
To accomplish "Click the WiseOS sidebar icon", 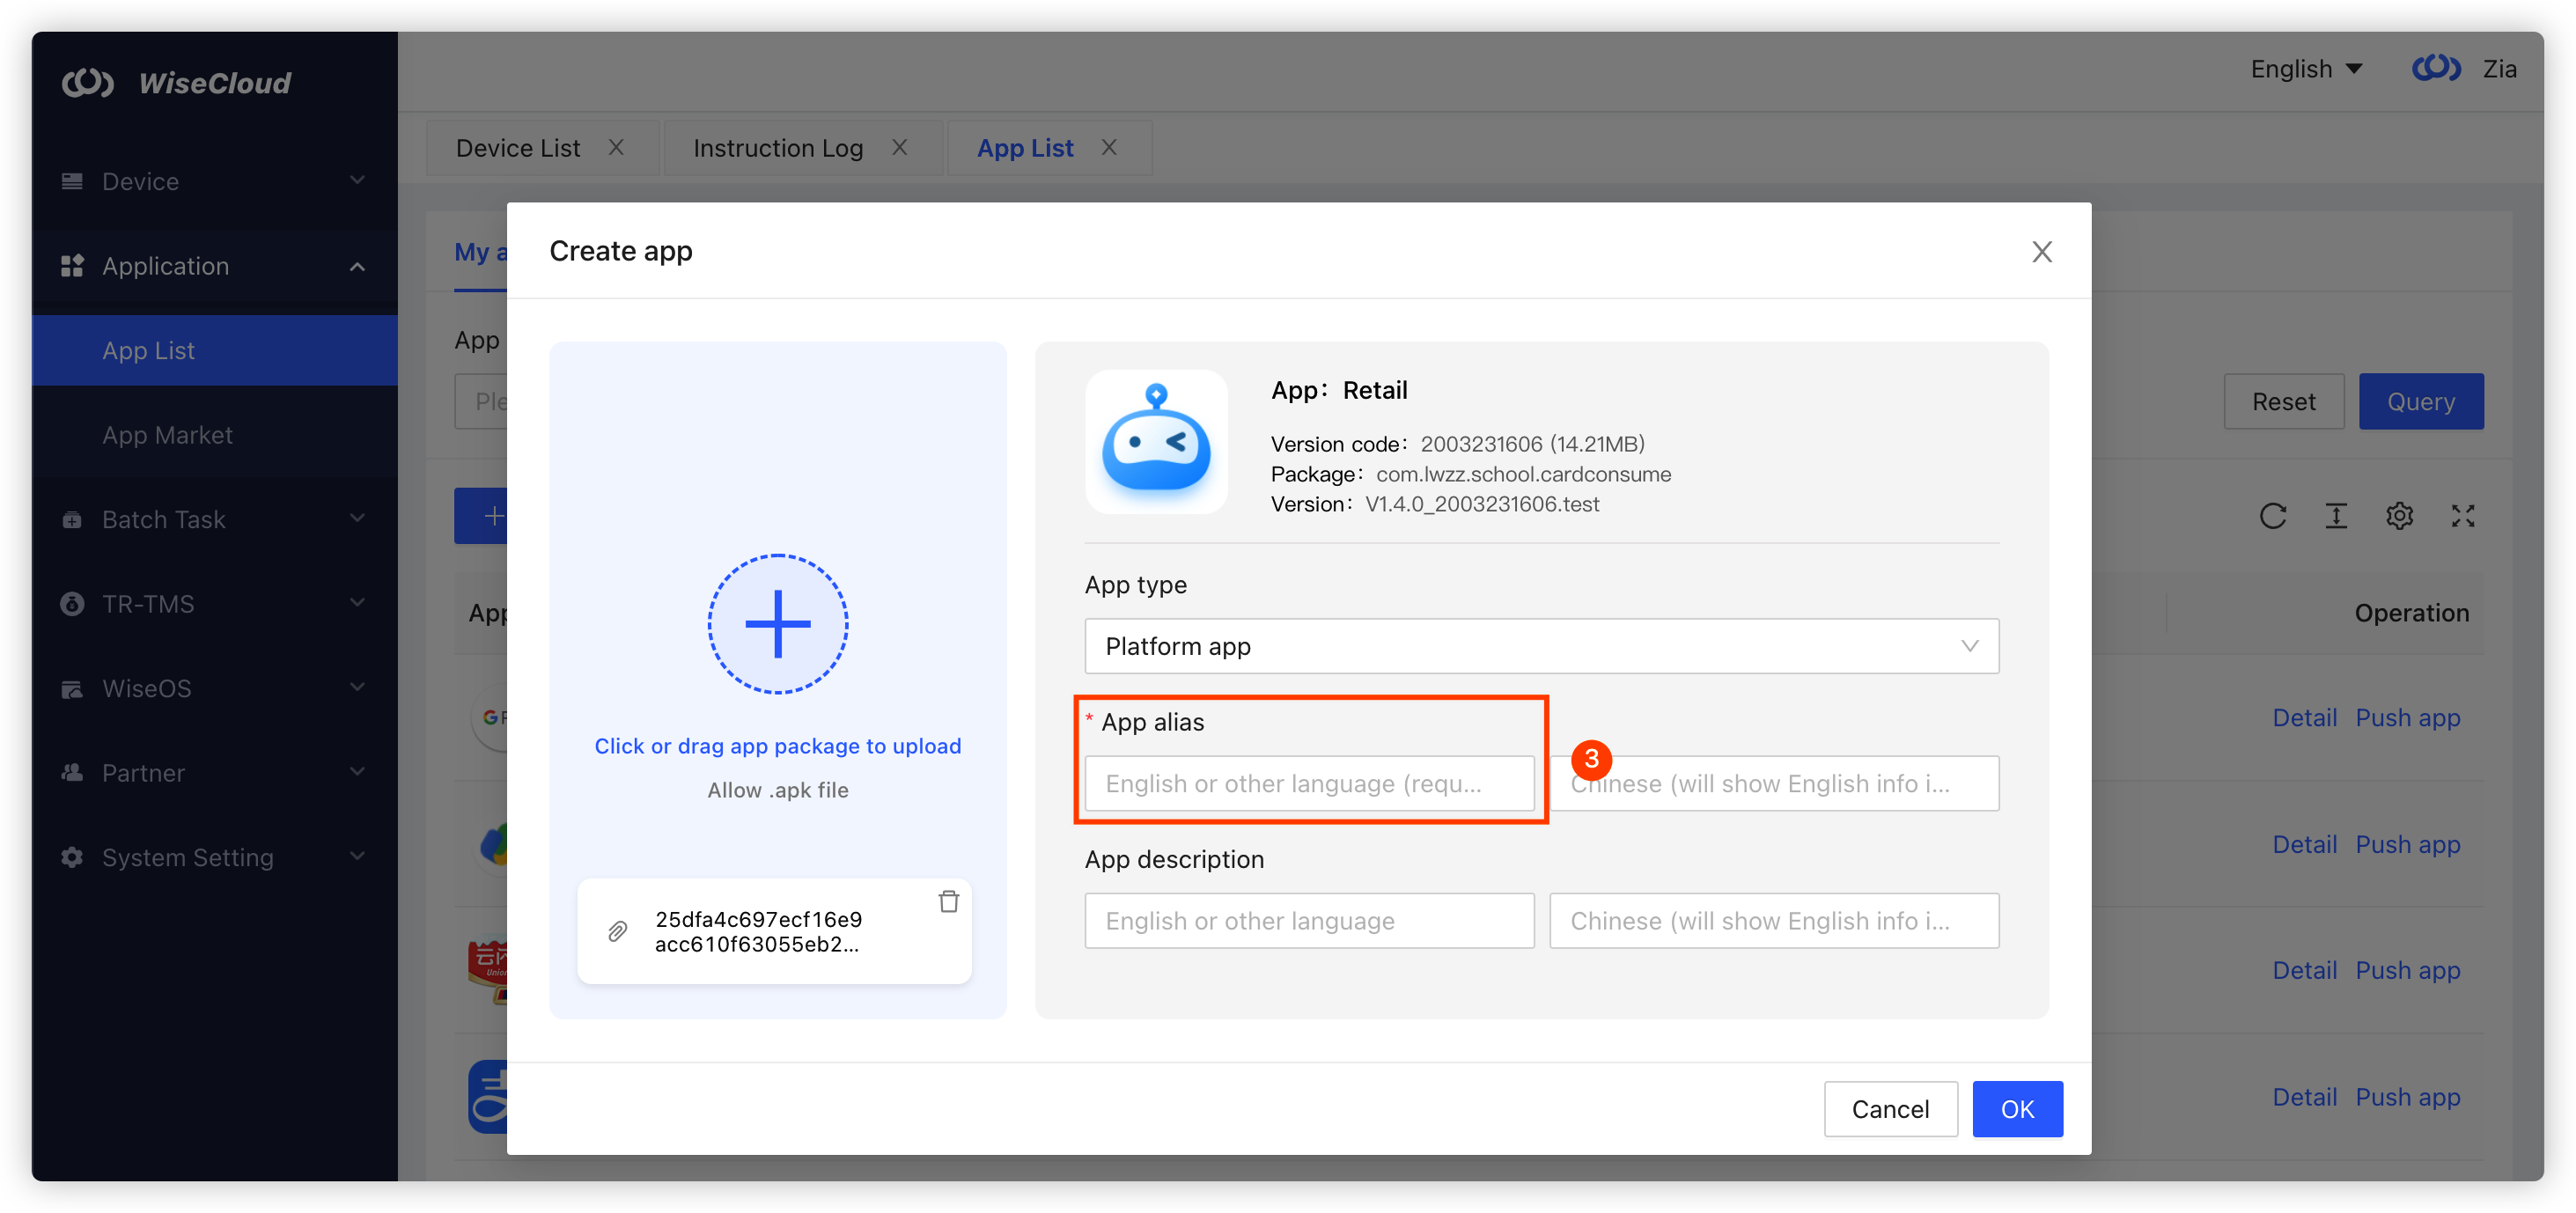I will tap(71, 688).
